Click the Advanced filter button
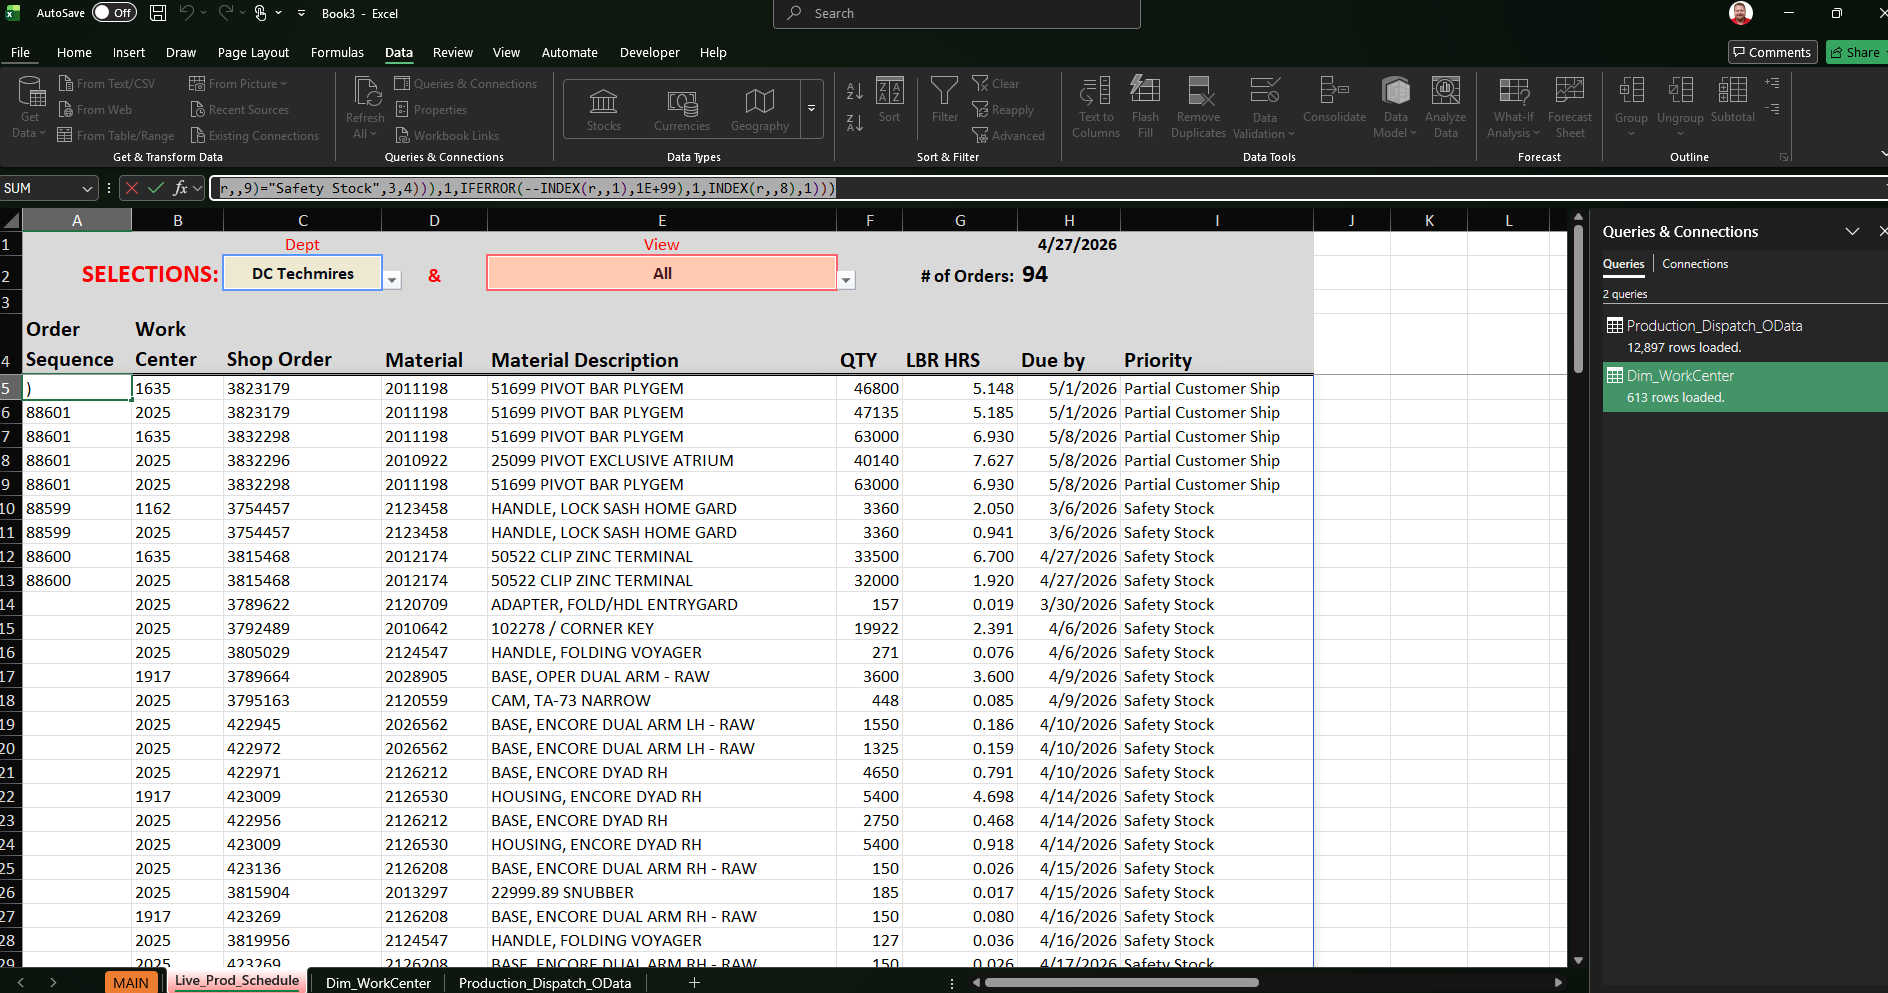1888x993 pixels. (1009, 136)
